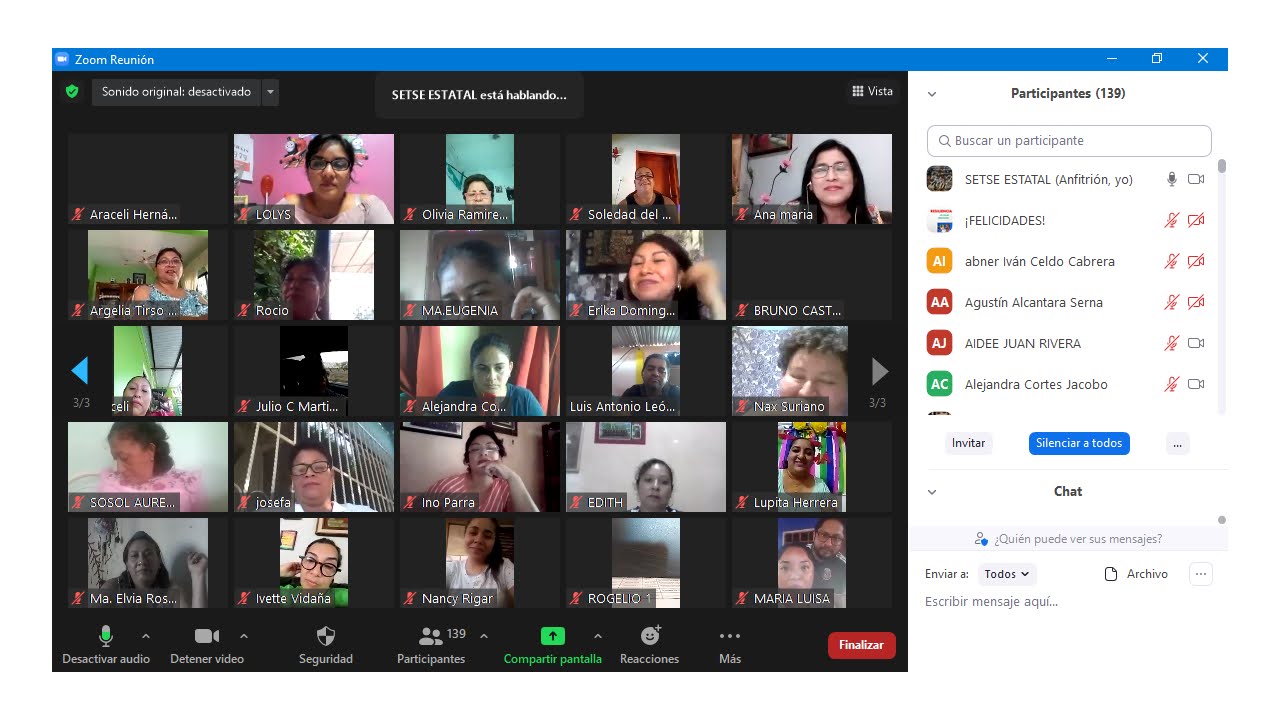Click the Agustín Alcantara Serna participant name
Image resolution: width=1280 pixels, height=720 pixels.
tap(1034, 303)
